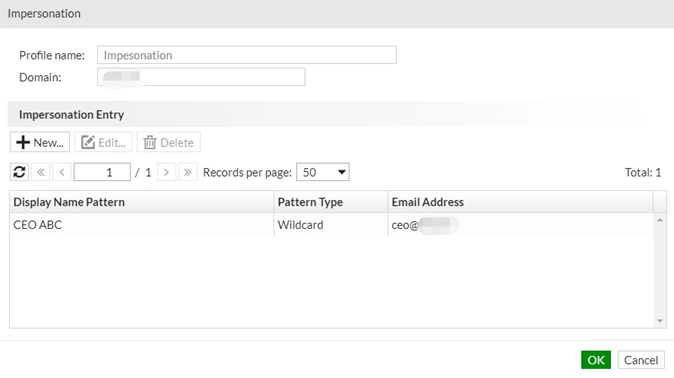The width and height of the screenshot is (674, 378).
Task: Jump to last page of records
Action: (188, 172)
